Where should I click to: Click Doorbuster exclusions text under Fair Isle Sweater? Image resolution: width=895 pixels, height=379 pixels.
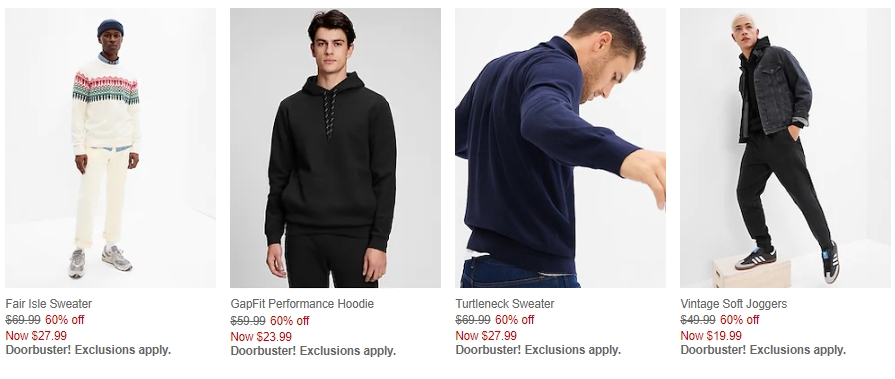(x=88, y=350)
